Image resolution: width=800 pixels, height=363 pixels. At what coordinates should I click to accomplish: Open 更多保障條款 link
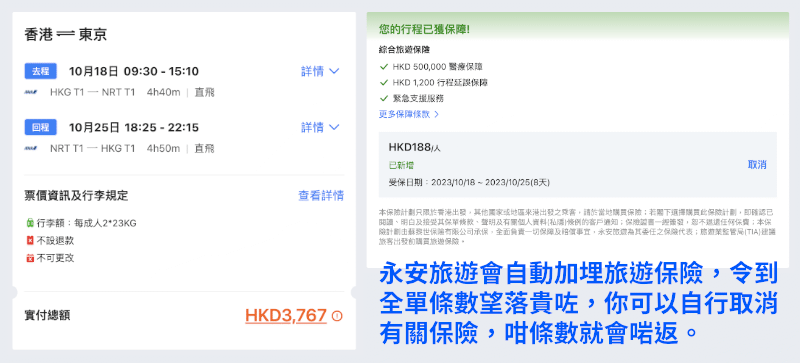tap(409, 114)
